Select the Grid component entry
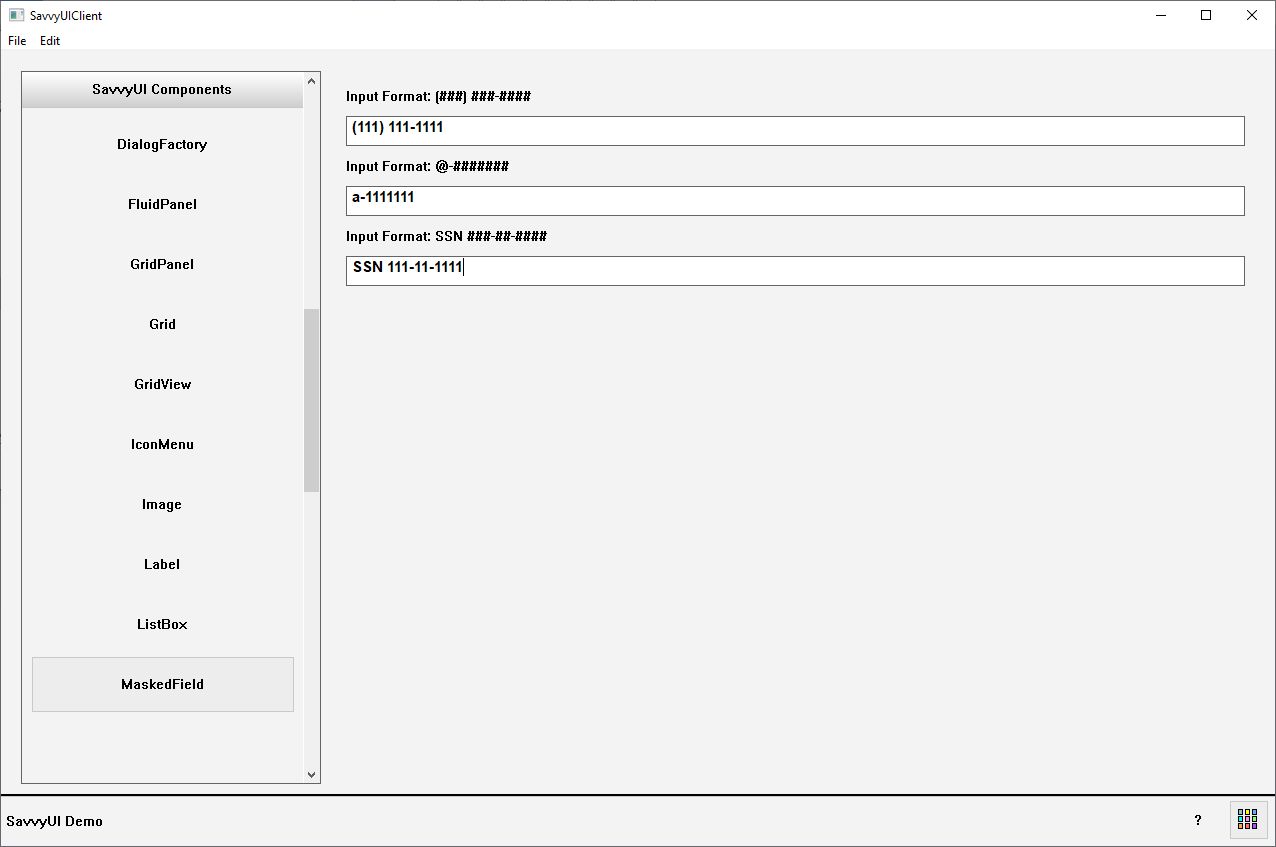 pyautogui.click(x=162, y=324)
